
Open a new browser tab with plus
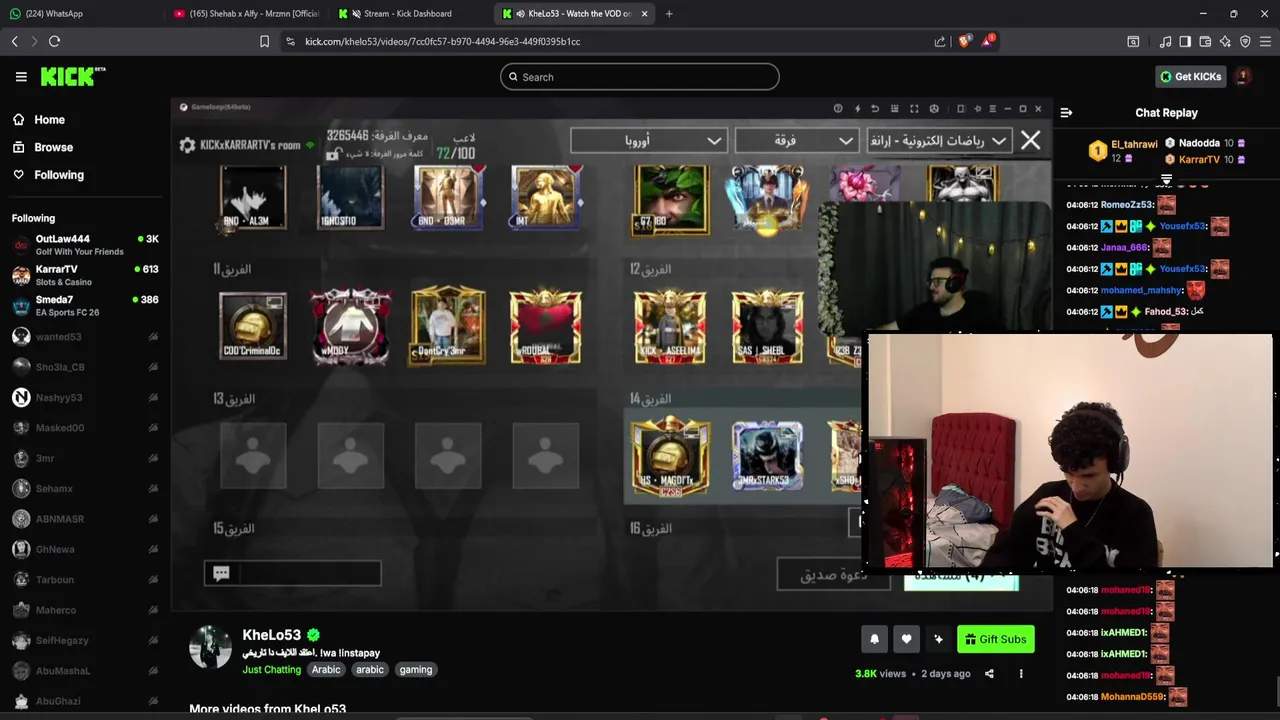tap(669, 14)
